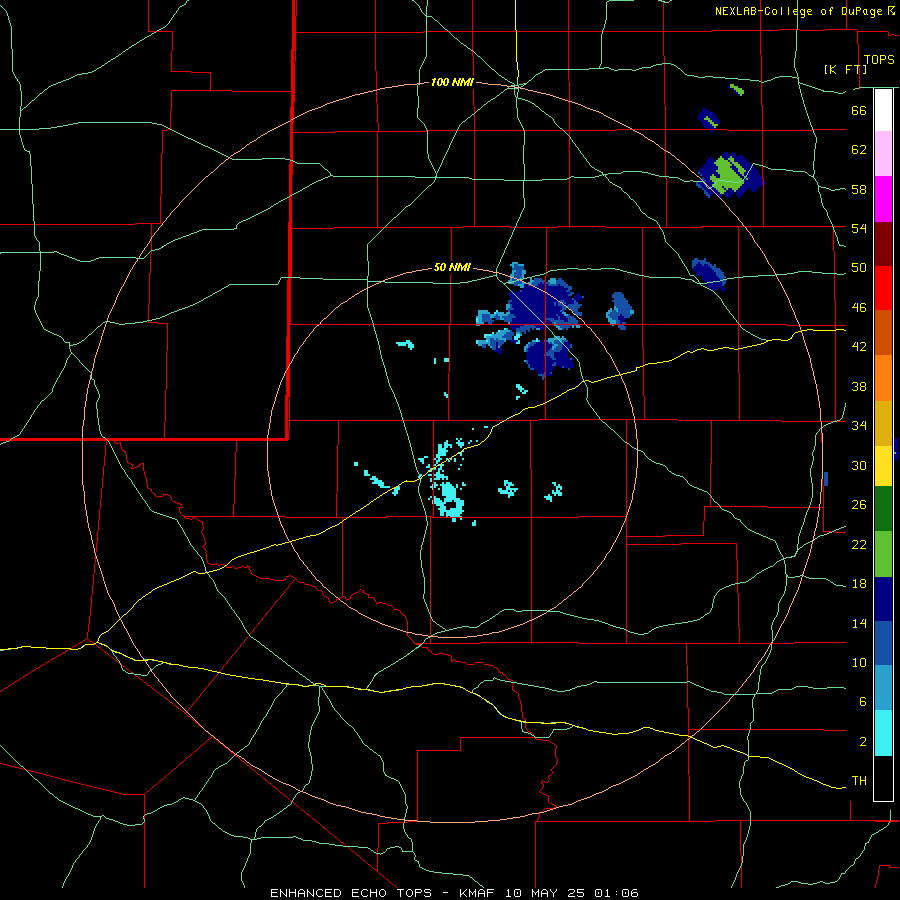Click legend scale value 42
The height and width of the screenshot is (900, 900).
[859, 347]
